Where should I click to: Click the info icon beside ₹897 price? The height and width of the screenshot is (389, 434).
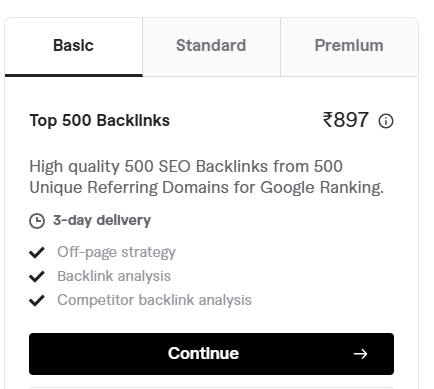point(386,121)
